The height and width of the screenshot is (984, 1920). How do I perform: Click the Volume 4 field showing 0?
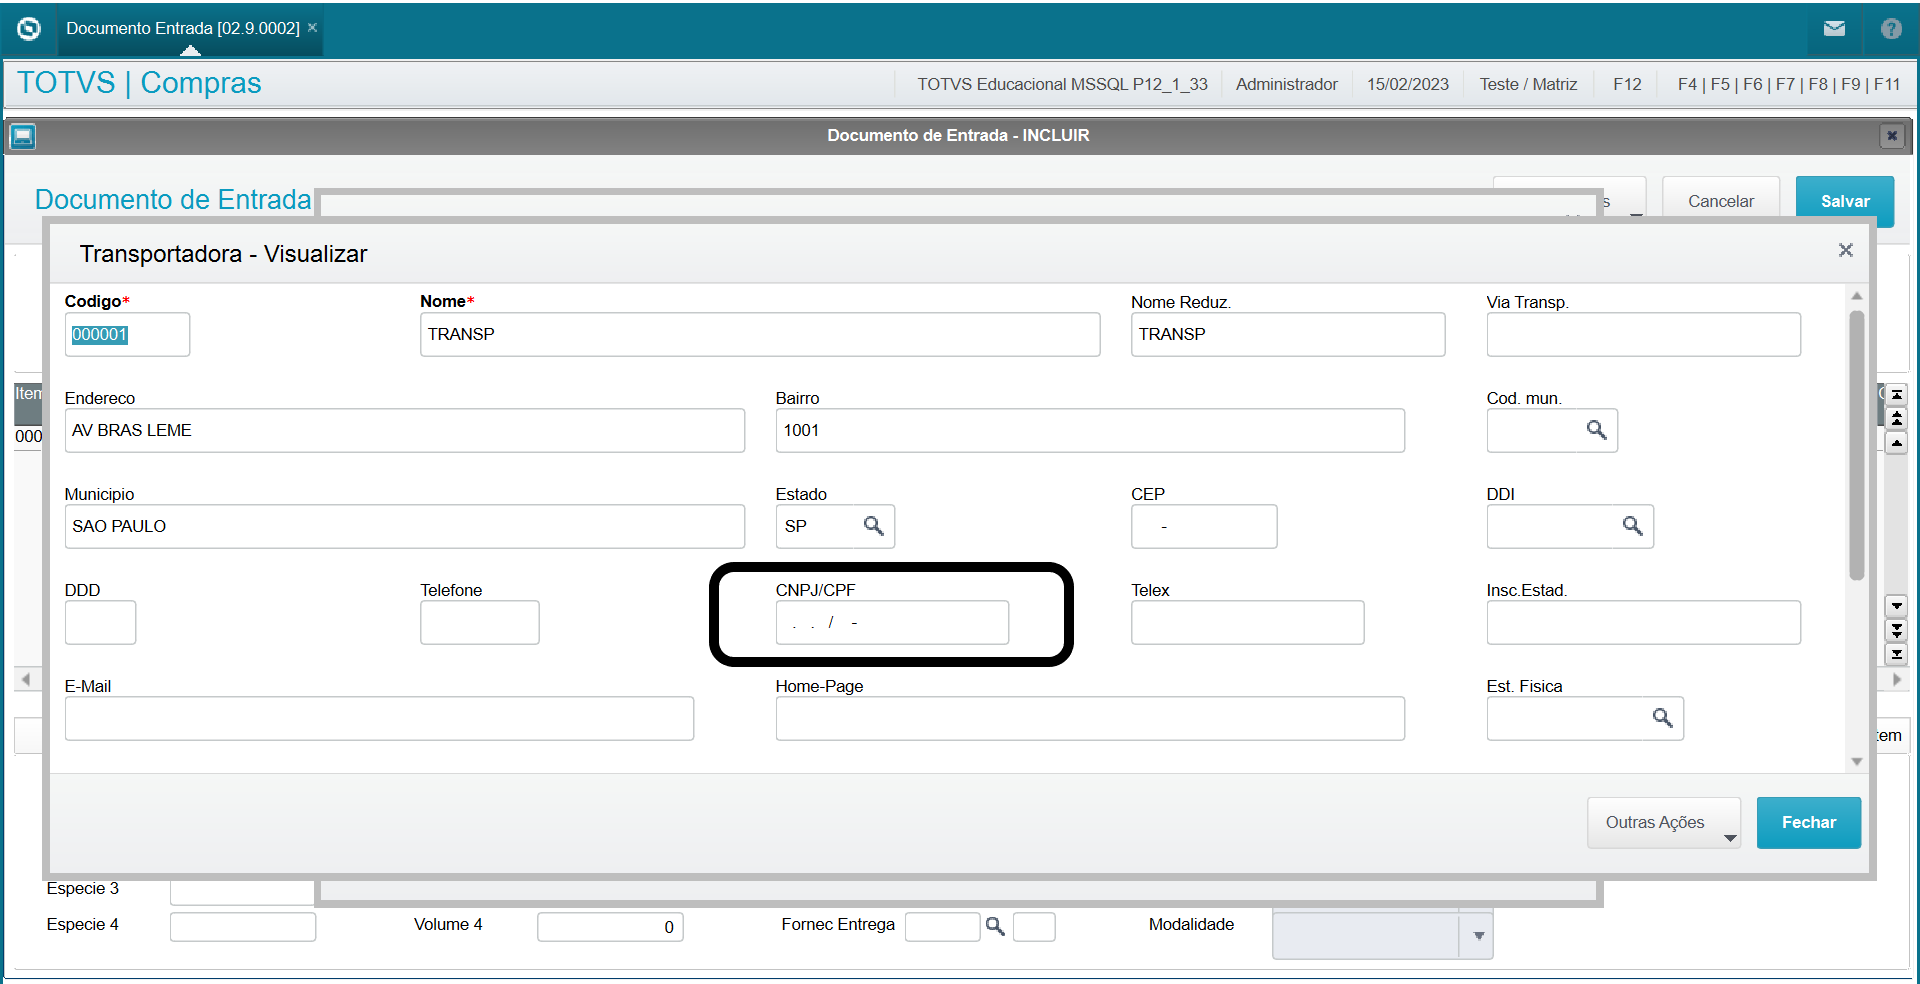[x=610, y=926]
